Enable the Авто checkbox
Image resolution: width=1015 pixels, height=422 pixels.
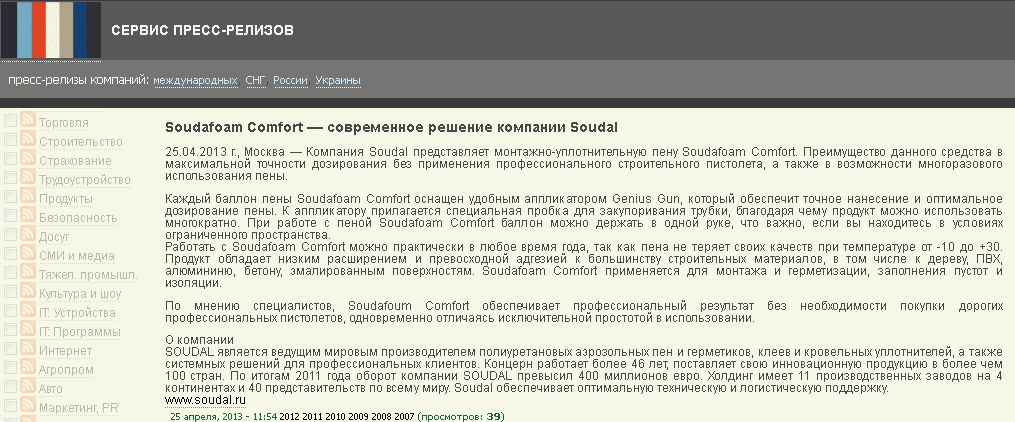coord(10,386)
